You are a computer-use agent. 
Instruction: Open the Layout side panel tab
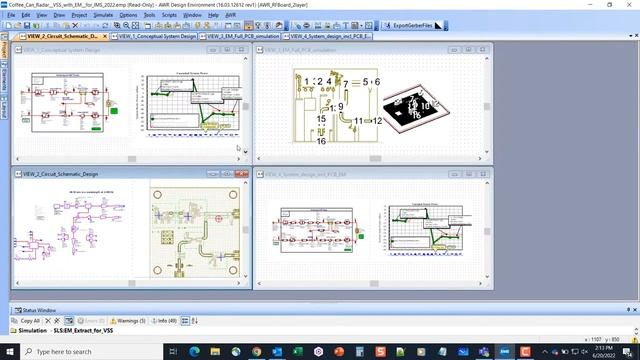click(x=4, y=107)
